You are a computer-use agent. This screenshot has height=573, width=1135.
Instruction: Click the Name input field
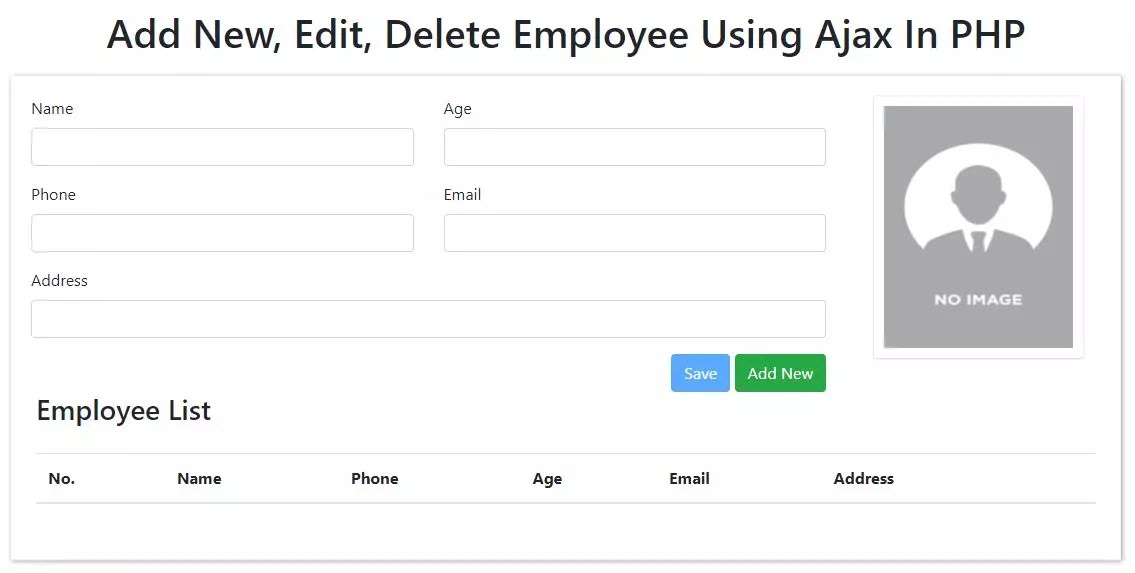pyautogui.click(x=222, y=147)
